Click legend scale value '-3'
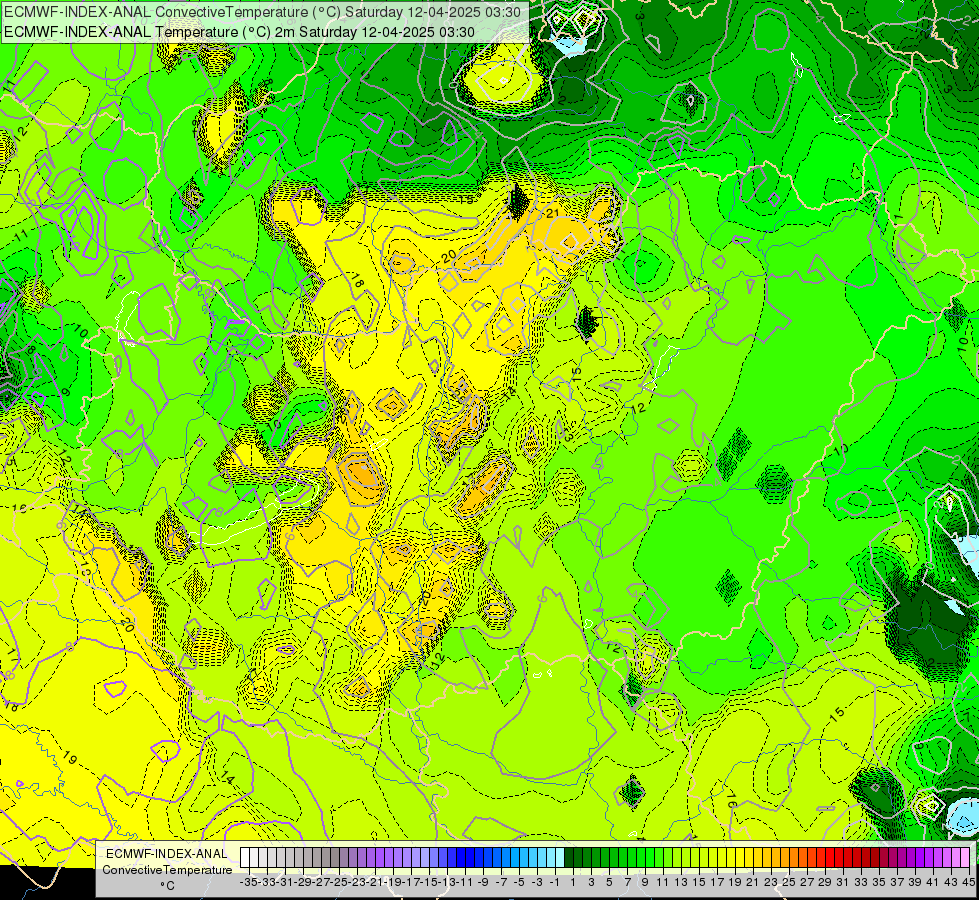Viewport: 979px width, 900px height. click(537, 882)
